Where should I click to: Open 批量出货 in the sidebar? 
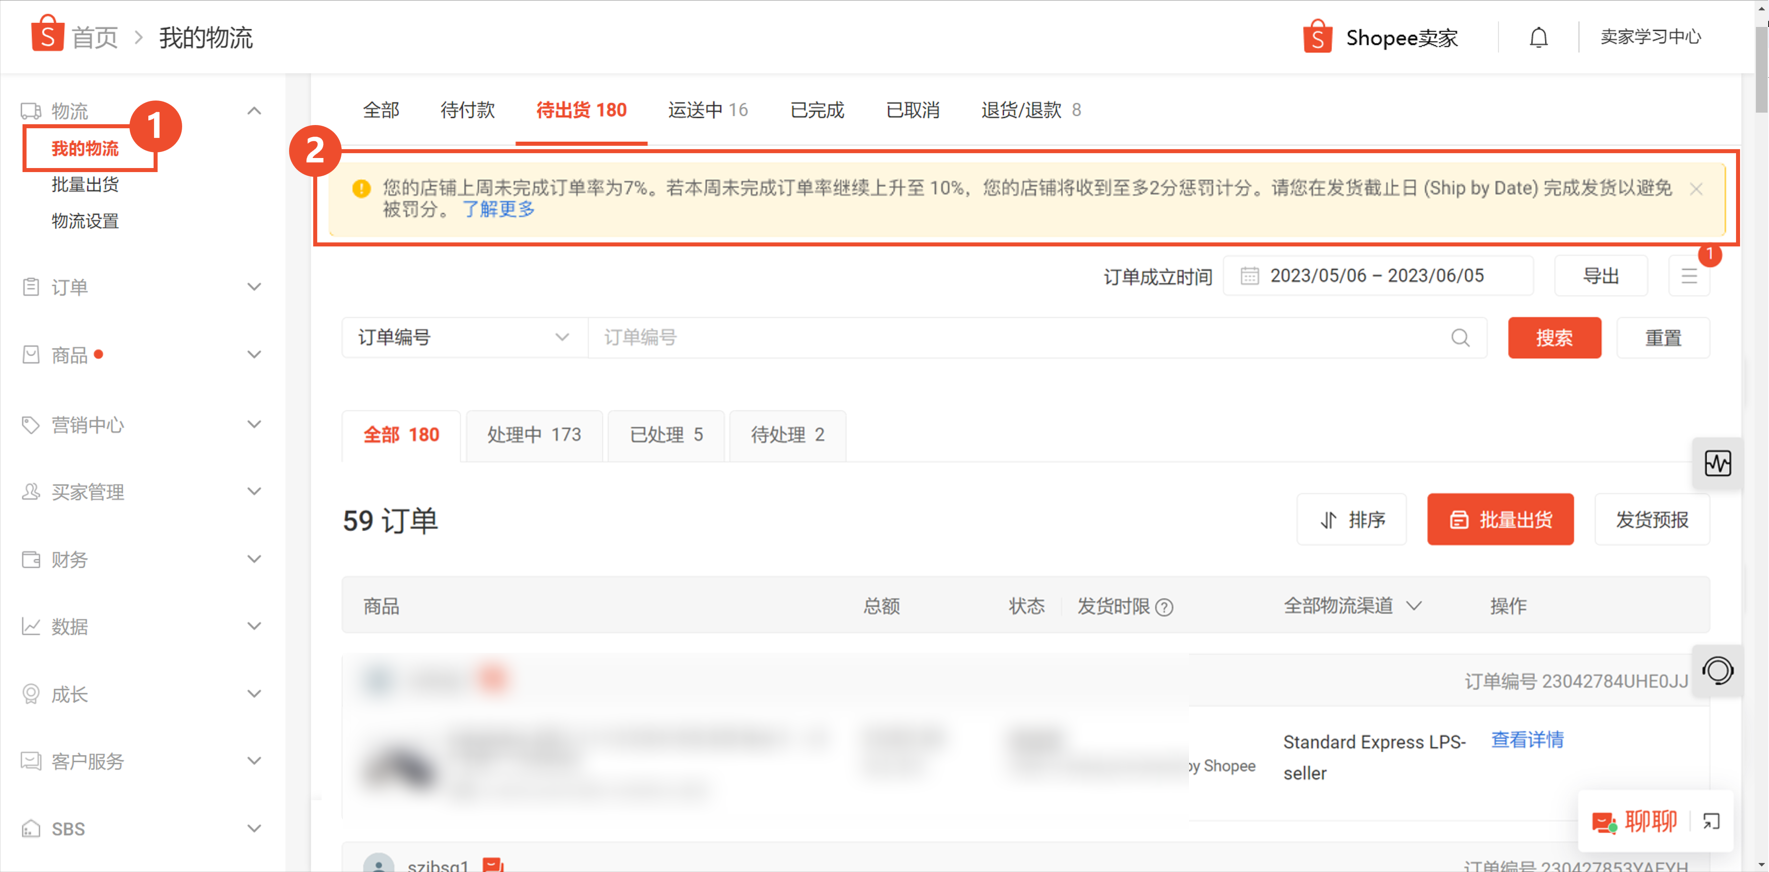(x=85, y=185)
